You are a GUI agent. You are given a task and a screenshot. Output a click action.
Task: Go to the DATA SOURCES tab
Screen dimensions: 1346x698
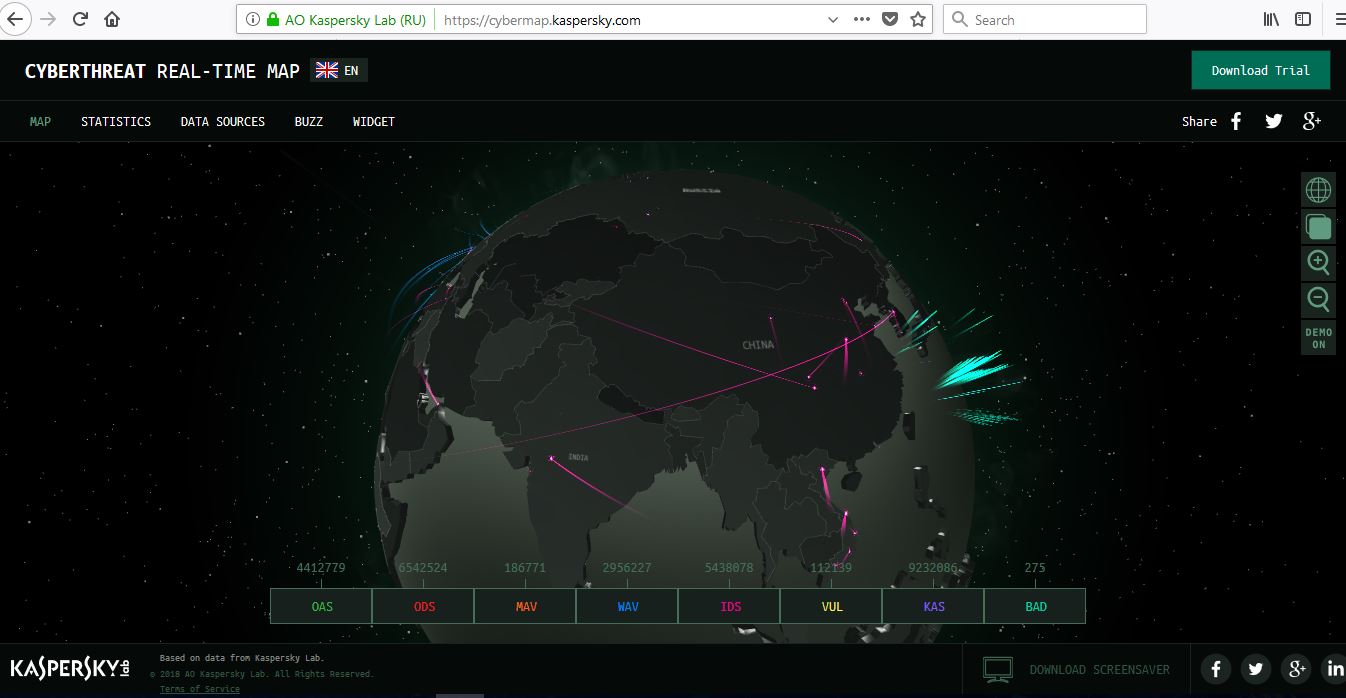222,121
